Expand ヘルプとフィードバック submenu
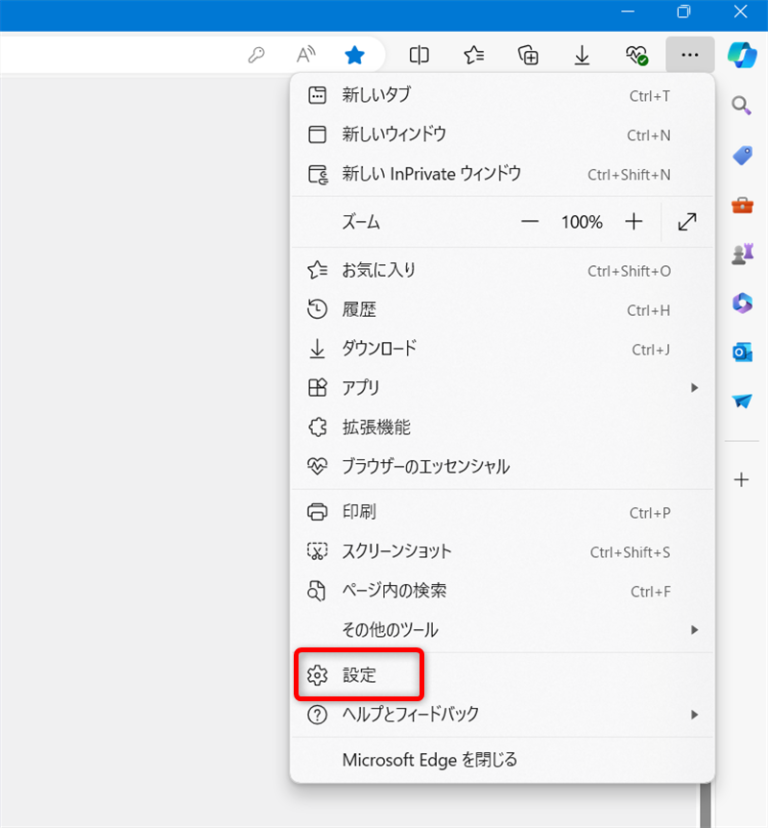Viewport: 768px width, 828px height. (502, 714)
